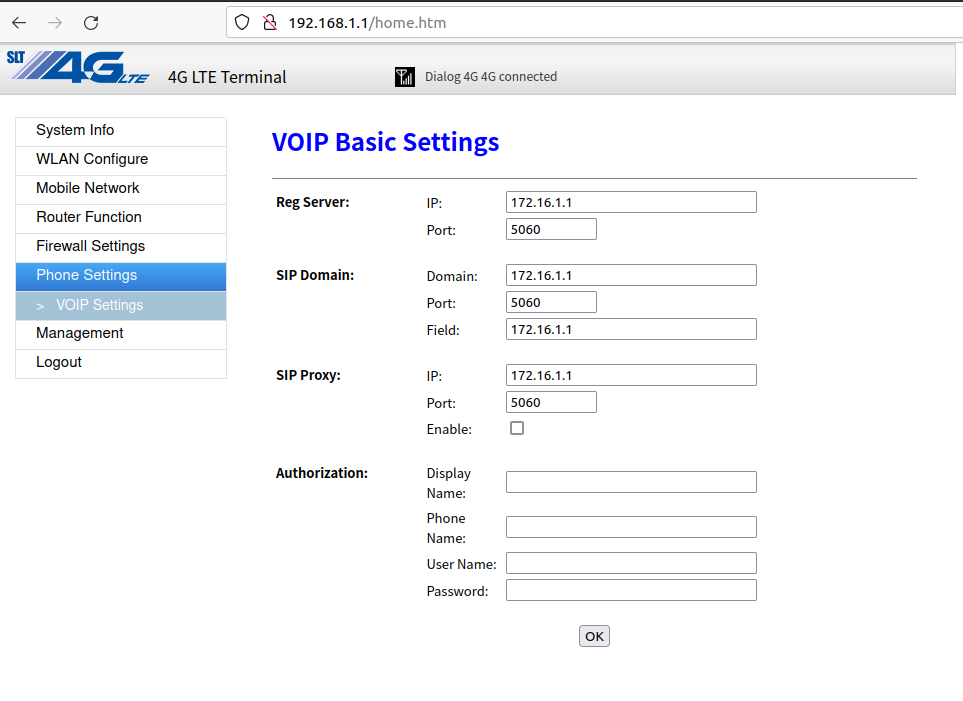The width and height of the screenshot is (963, 701).
Task: Click the signal strength icon in header
Action: pyautogui.click(x=405, y=77)
